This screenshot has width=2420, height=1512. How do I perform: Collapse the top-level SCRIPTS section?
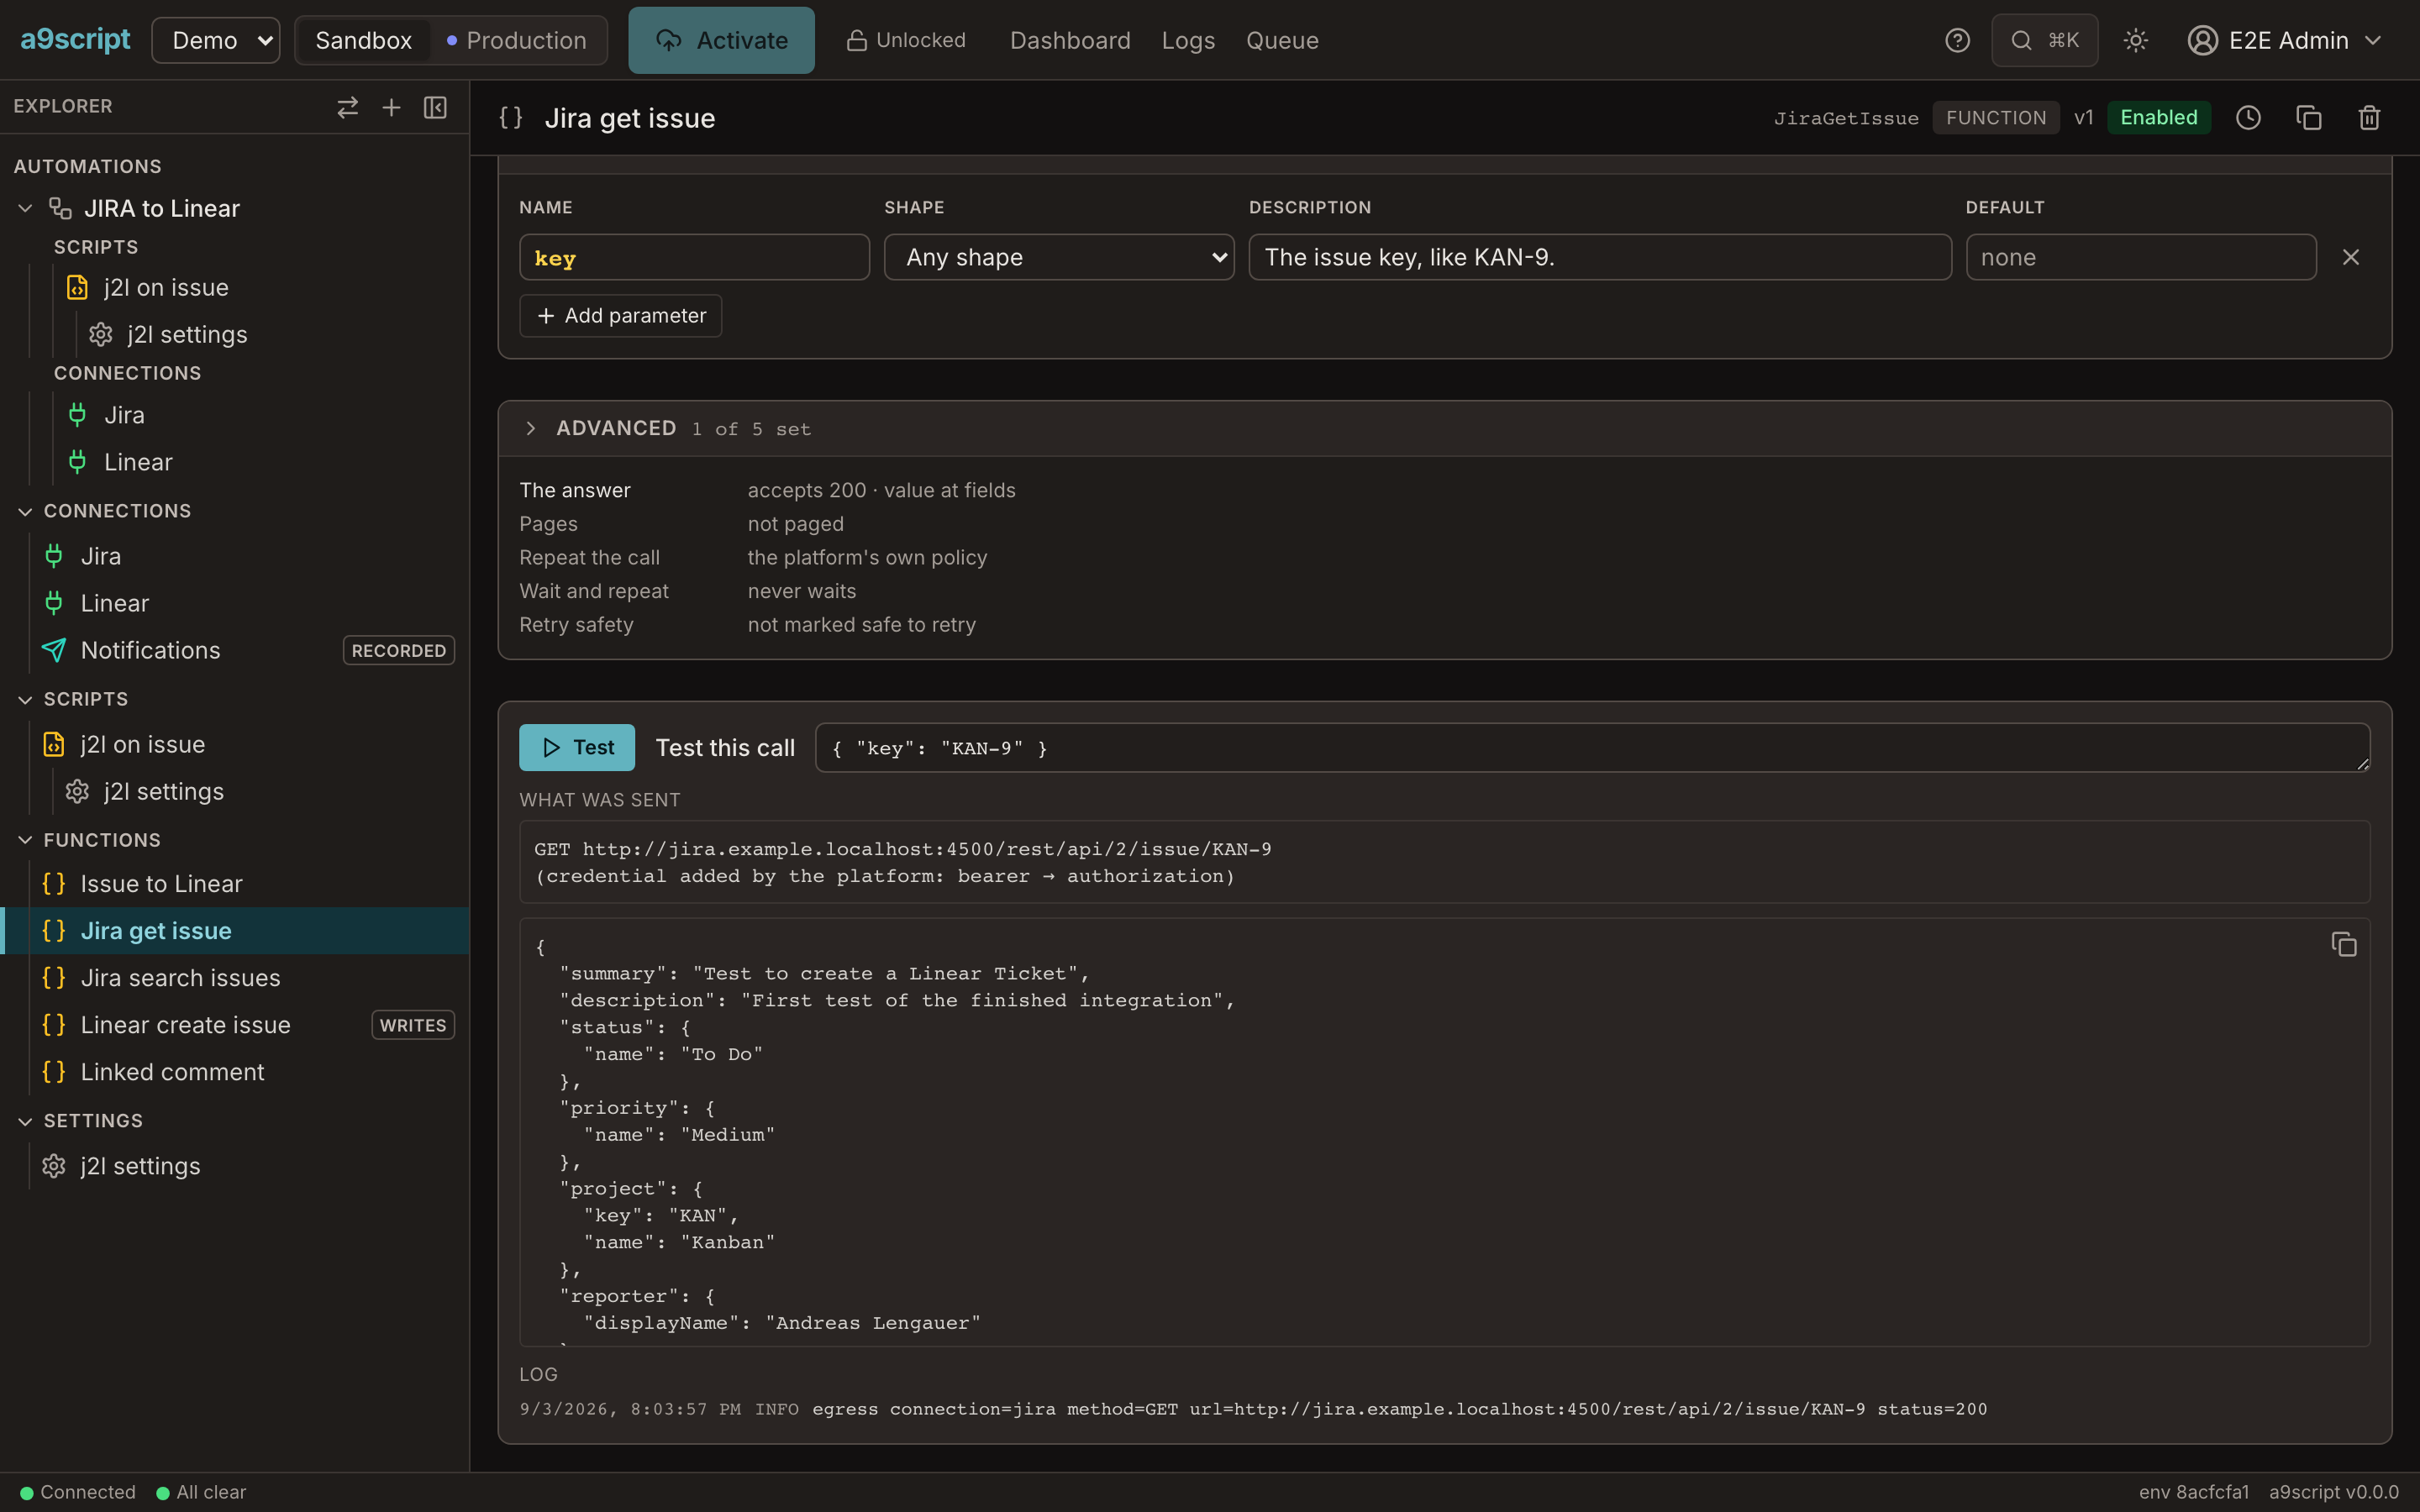[x=26, y=699]
